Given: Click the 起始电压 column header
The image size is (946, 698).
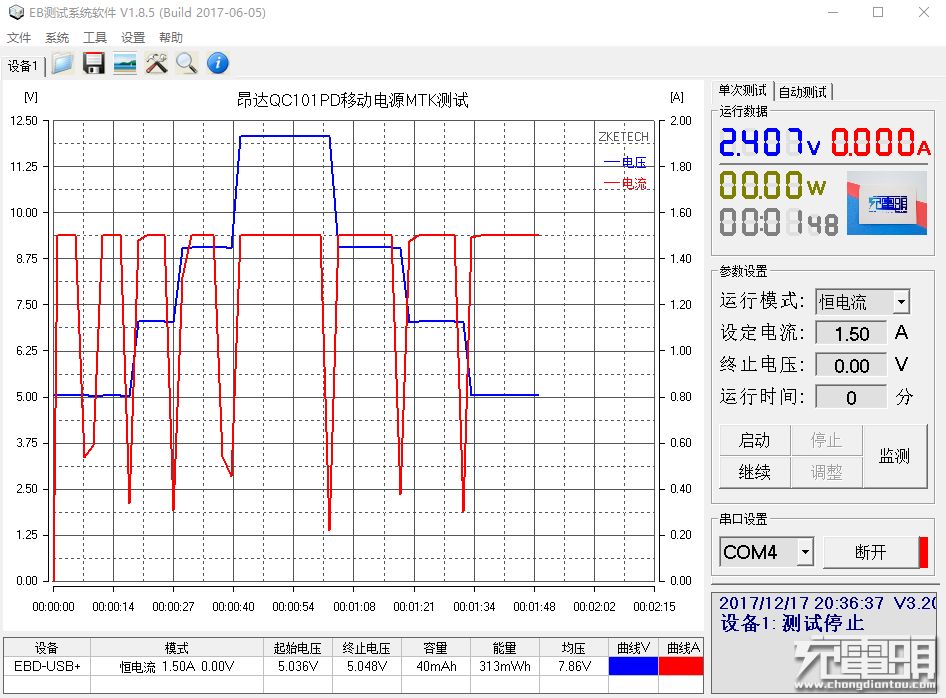Looking at the screenshot, I should click(297, 648).
